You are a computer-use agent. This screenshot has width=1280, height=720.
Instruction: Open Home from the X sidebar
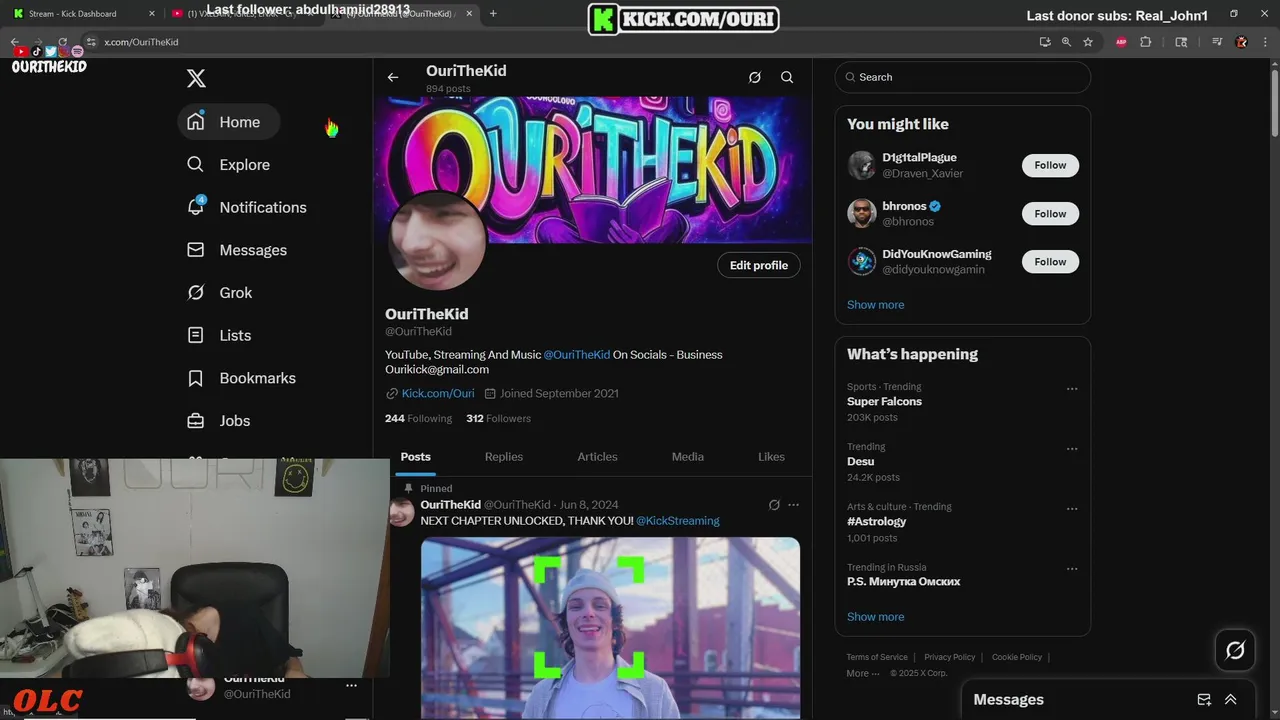(x=228, y=122)
